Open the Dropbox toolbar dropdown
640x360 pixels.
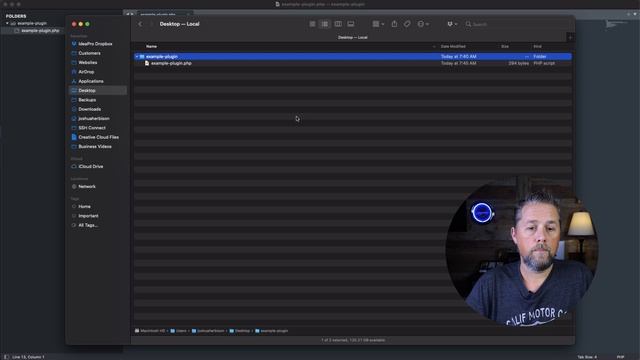coord(452,24)
